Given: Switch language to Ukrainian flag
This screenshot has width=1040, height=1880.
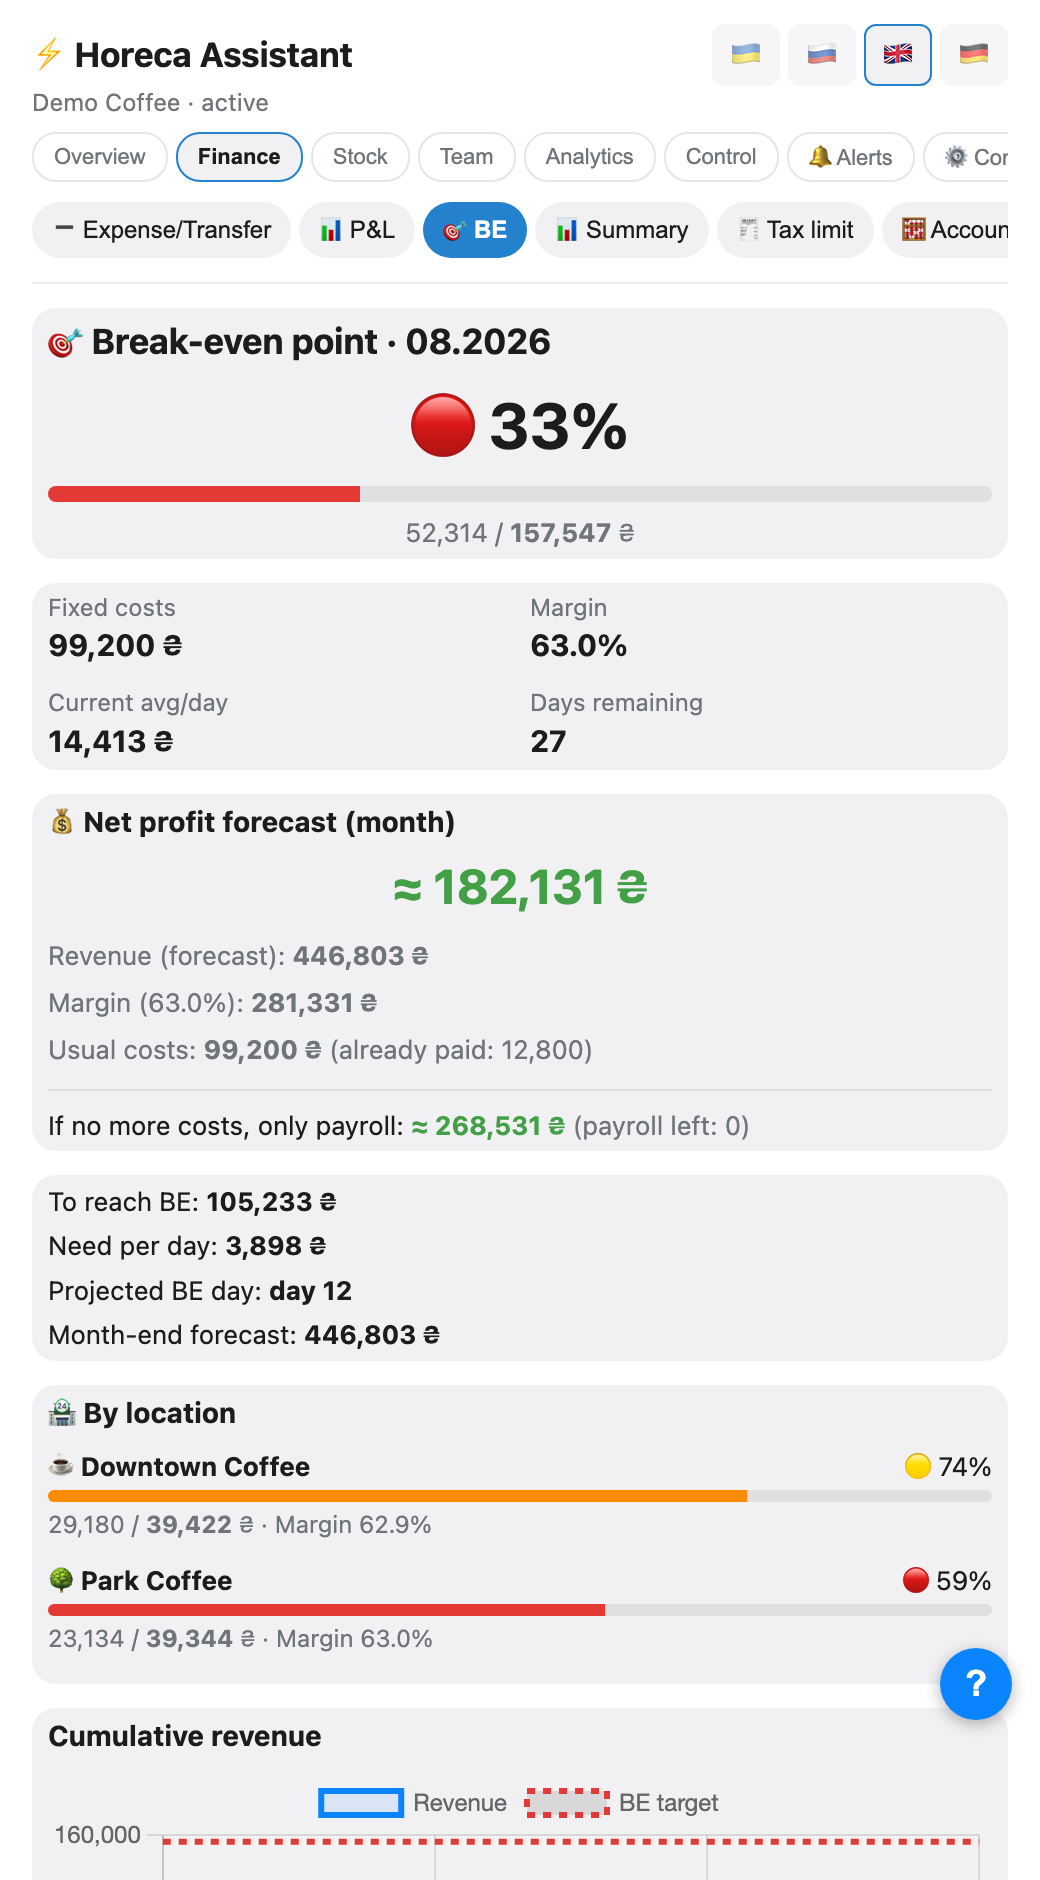Looking at the screenshot, I should [745, 55].
